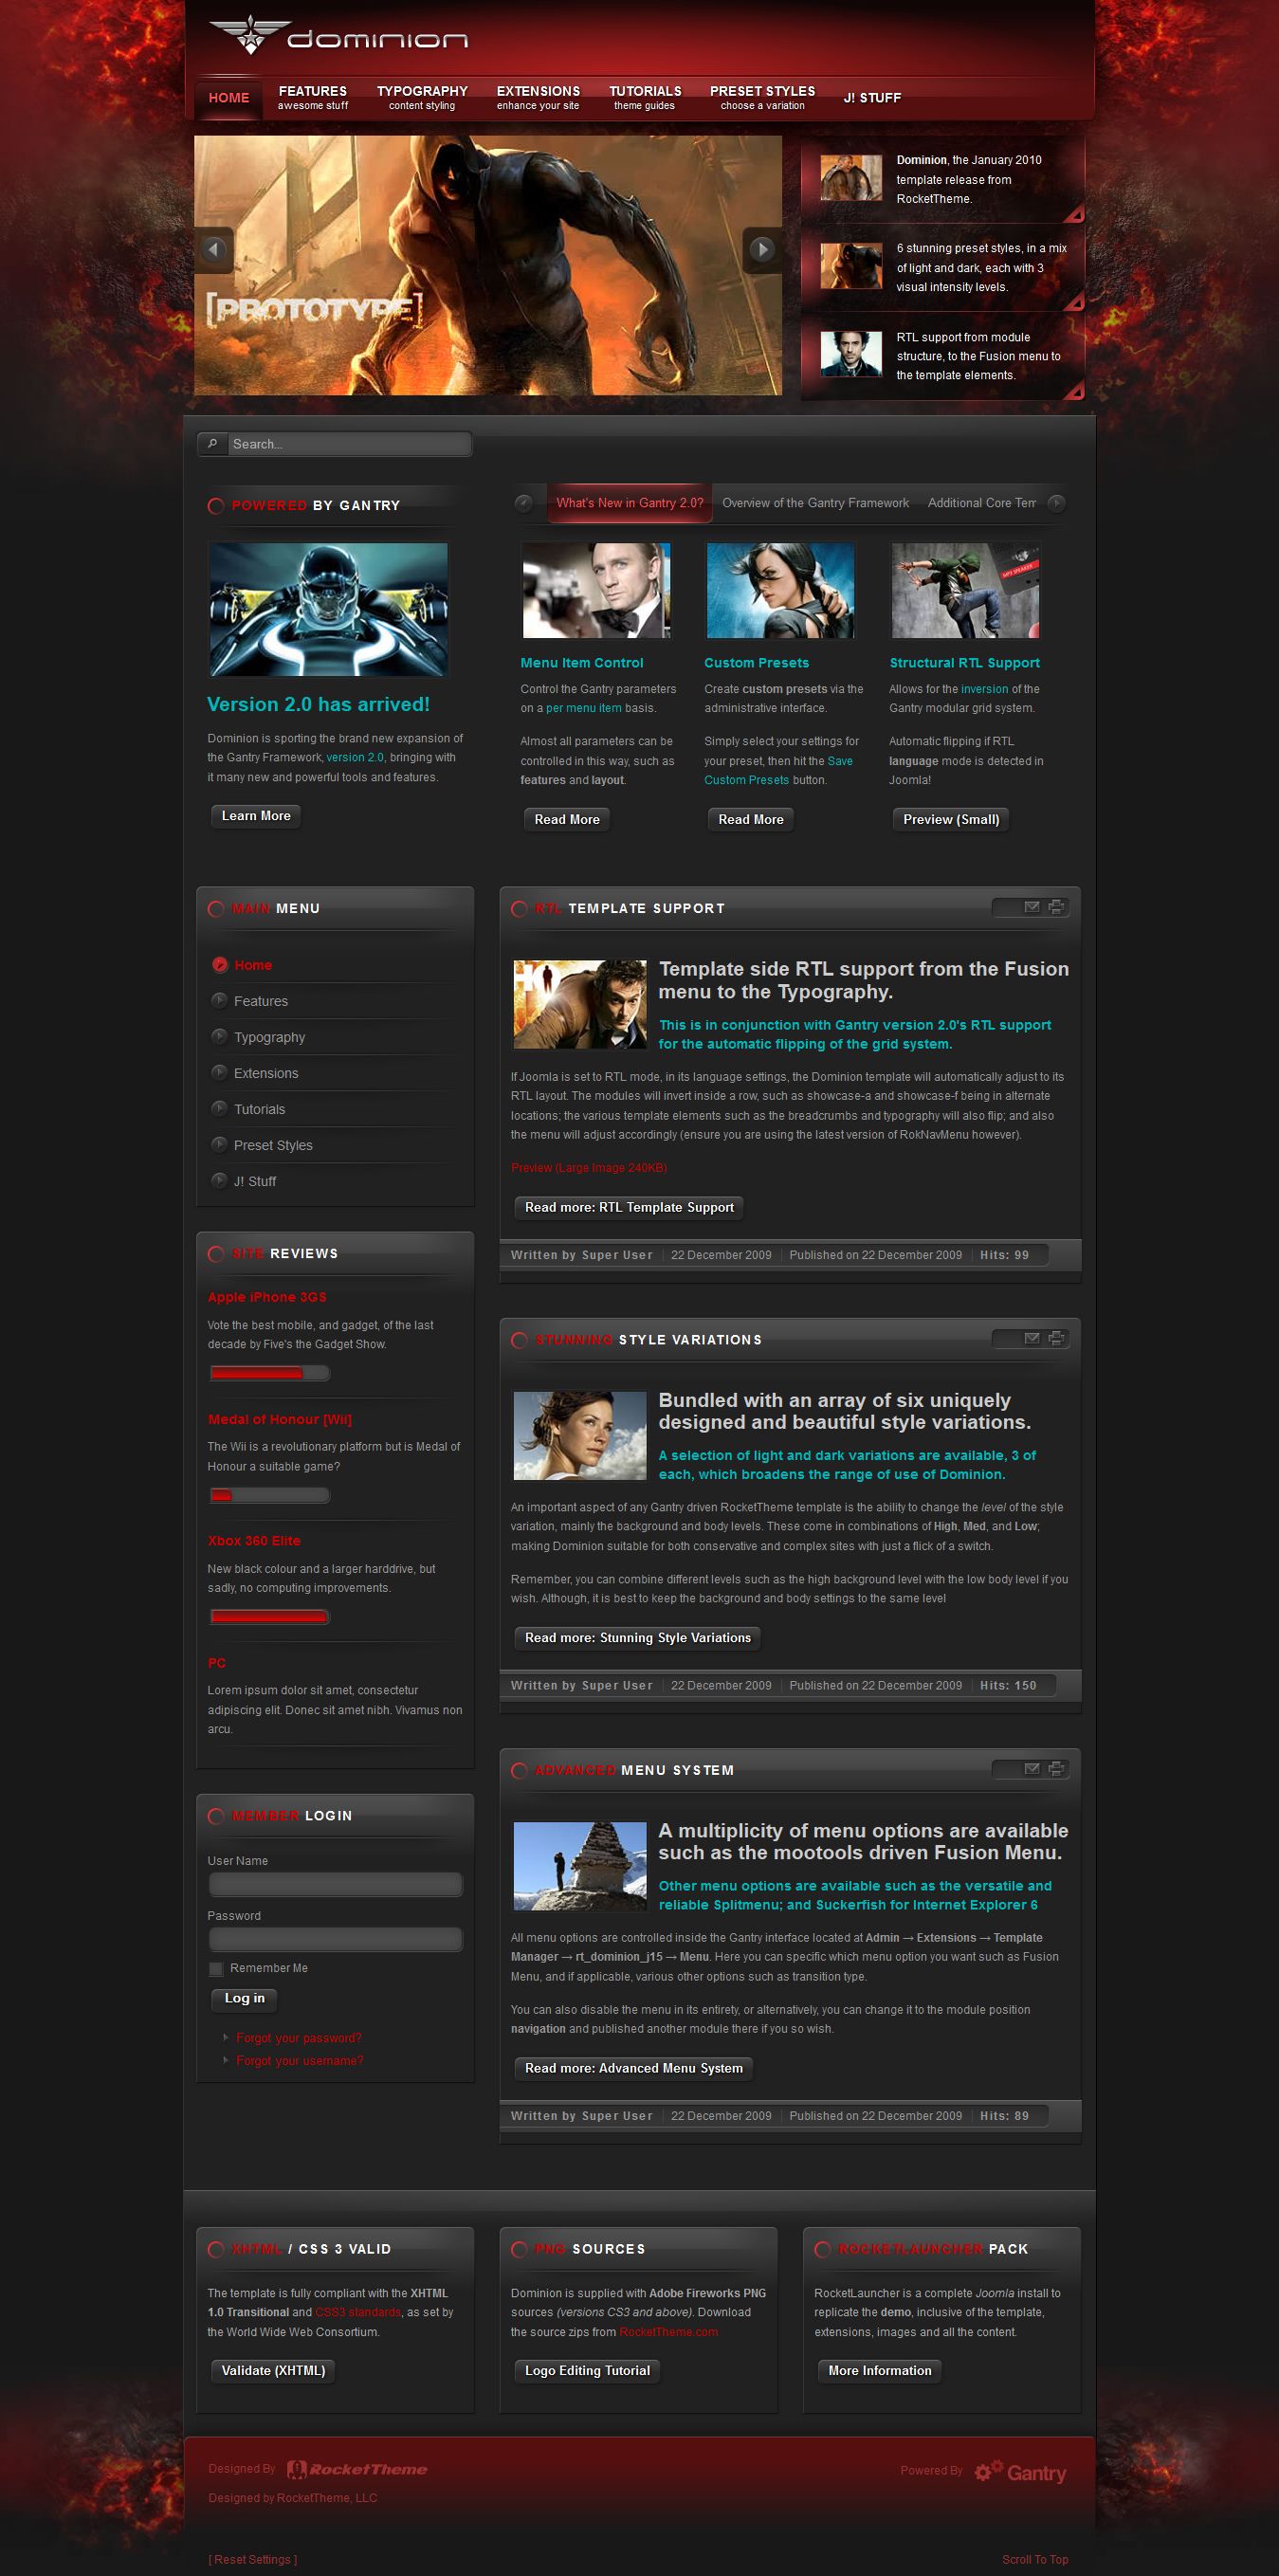Open the J! Stuff menu in top navigation
Screen dimensions: 1279x2576
(872, 98)
